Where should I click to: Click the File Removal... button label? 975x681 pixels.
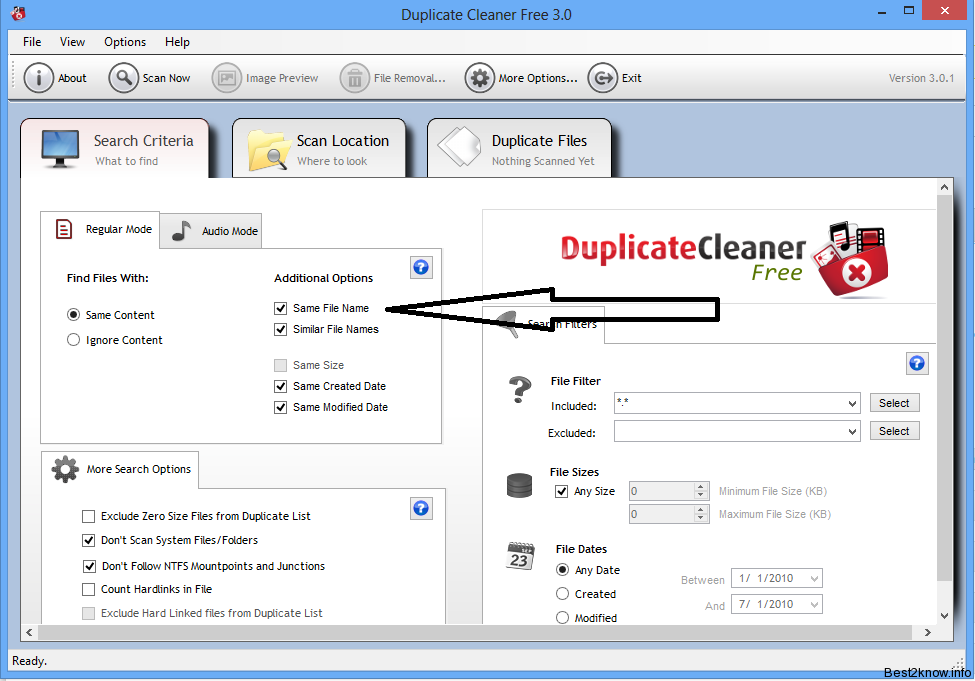coord(410,78)
